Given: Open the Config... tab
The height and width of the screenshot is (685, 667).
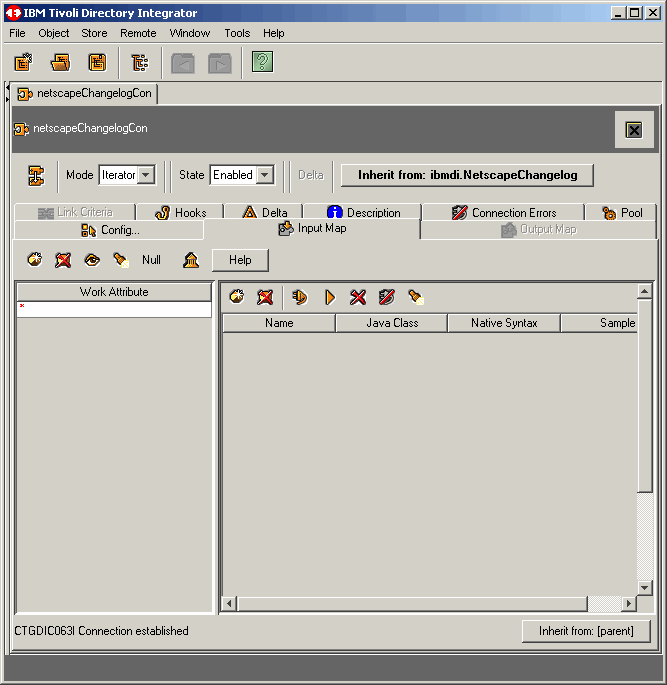Looking at the screenshot, I should point(110,230).
